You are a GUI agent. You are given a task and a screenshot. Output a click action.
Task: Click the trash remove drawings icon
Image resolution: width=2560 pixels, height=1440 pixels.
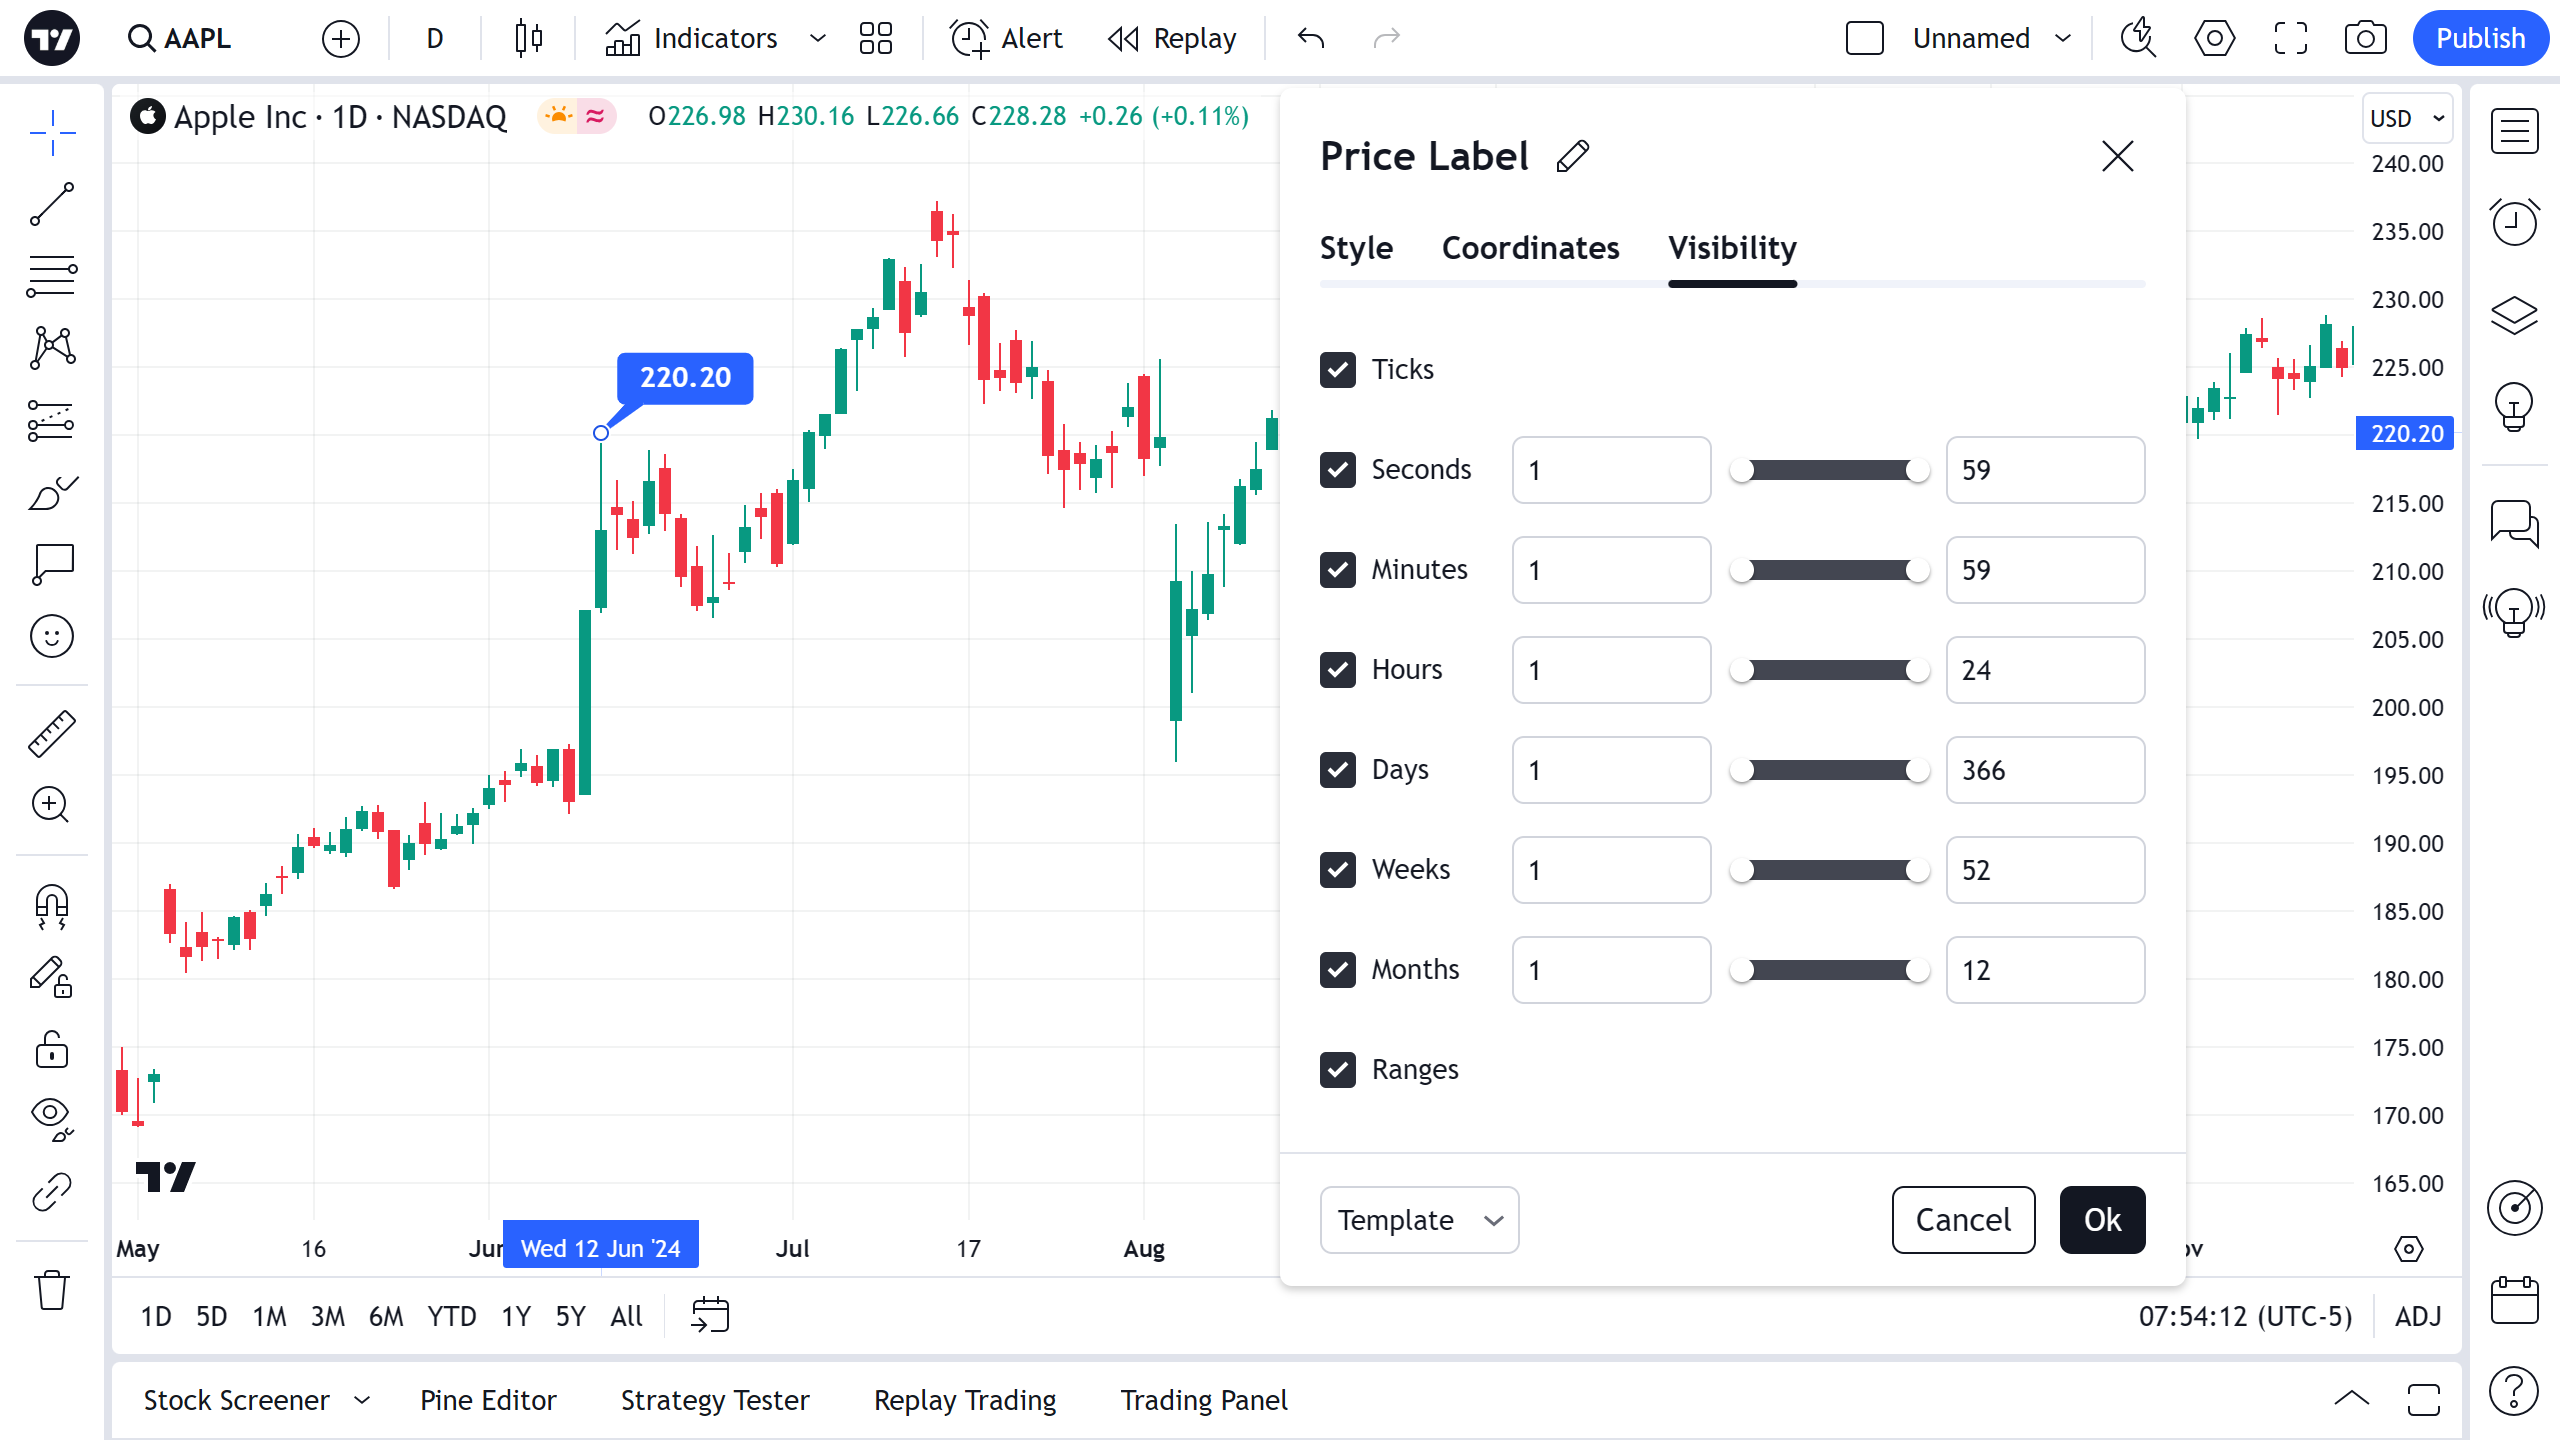coord(52,1290)
